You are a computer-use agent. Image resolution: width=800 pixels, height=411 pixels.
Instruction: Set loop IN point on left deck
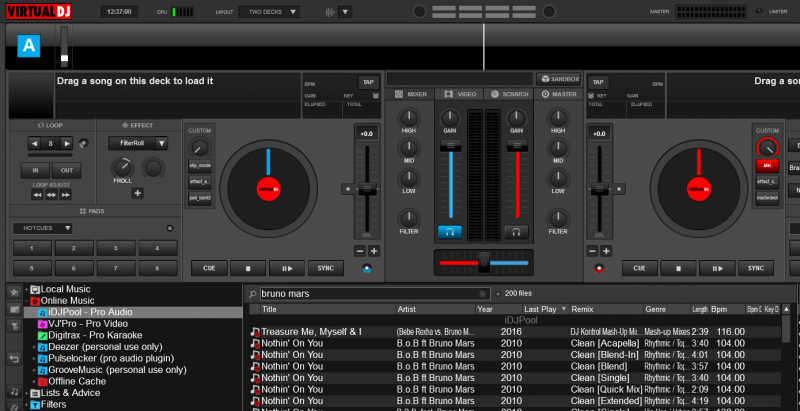[35, 170]
